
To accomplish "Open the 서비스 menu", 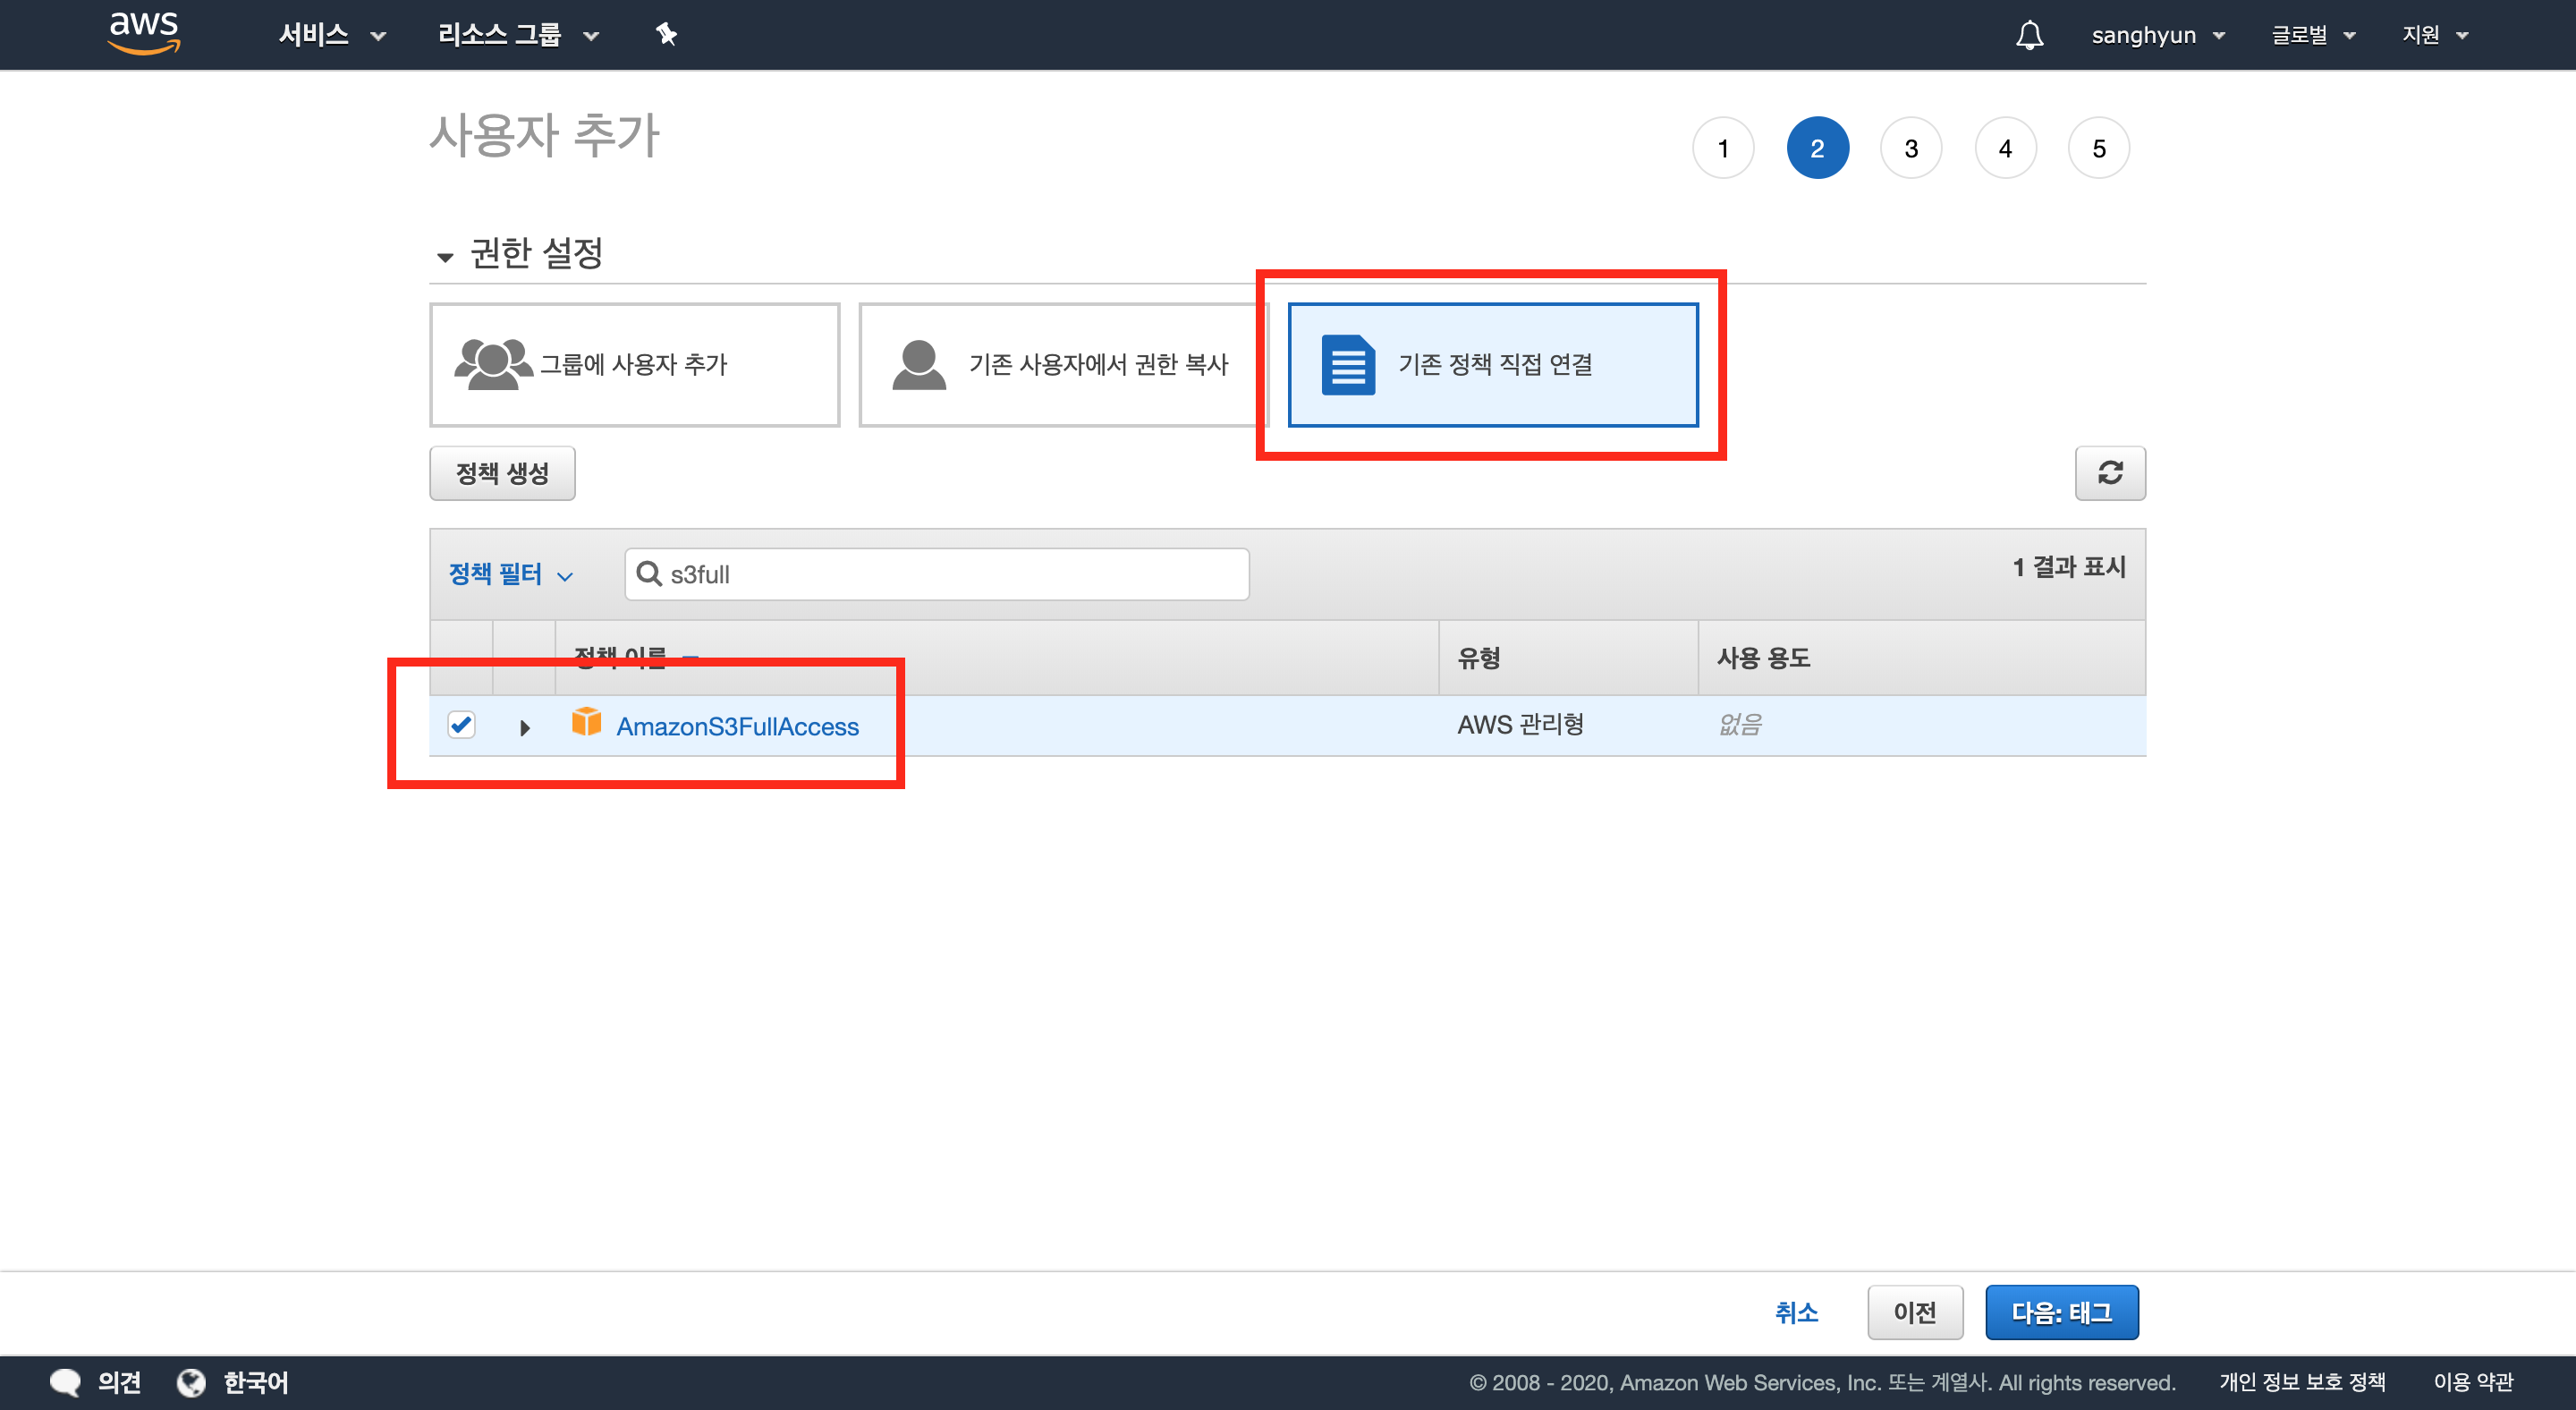I will click(x=331, y=35).
